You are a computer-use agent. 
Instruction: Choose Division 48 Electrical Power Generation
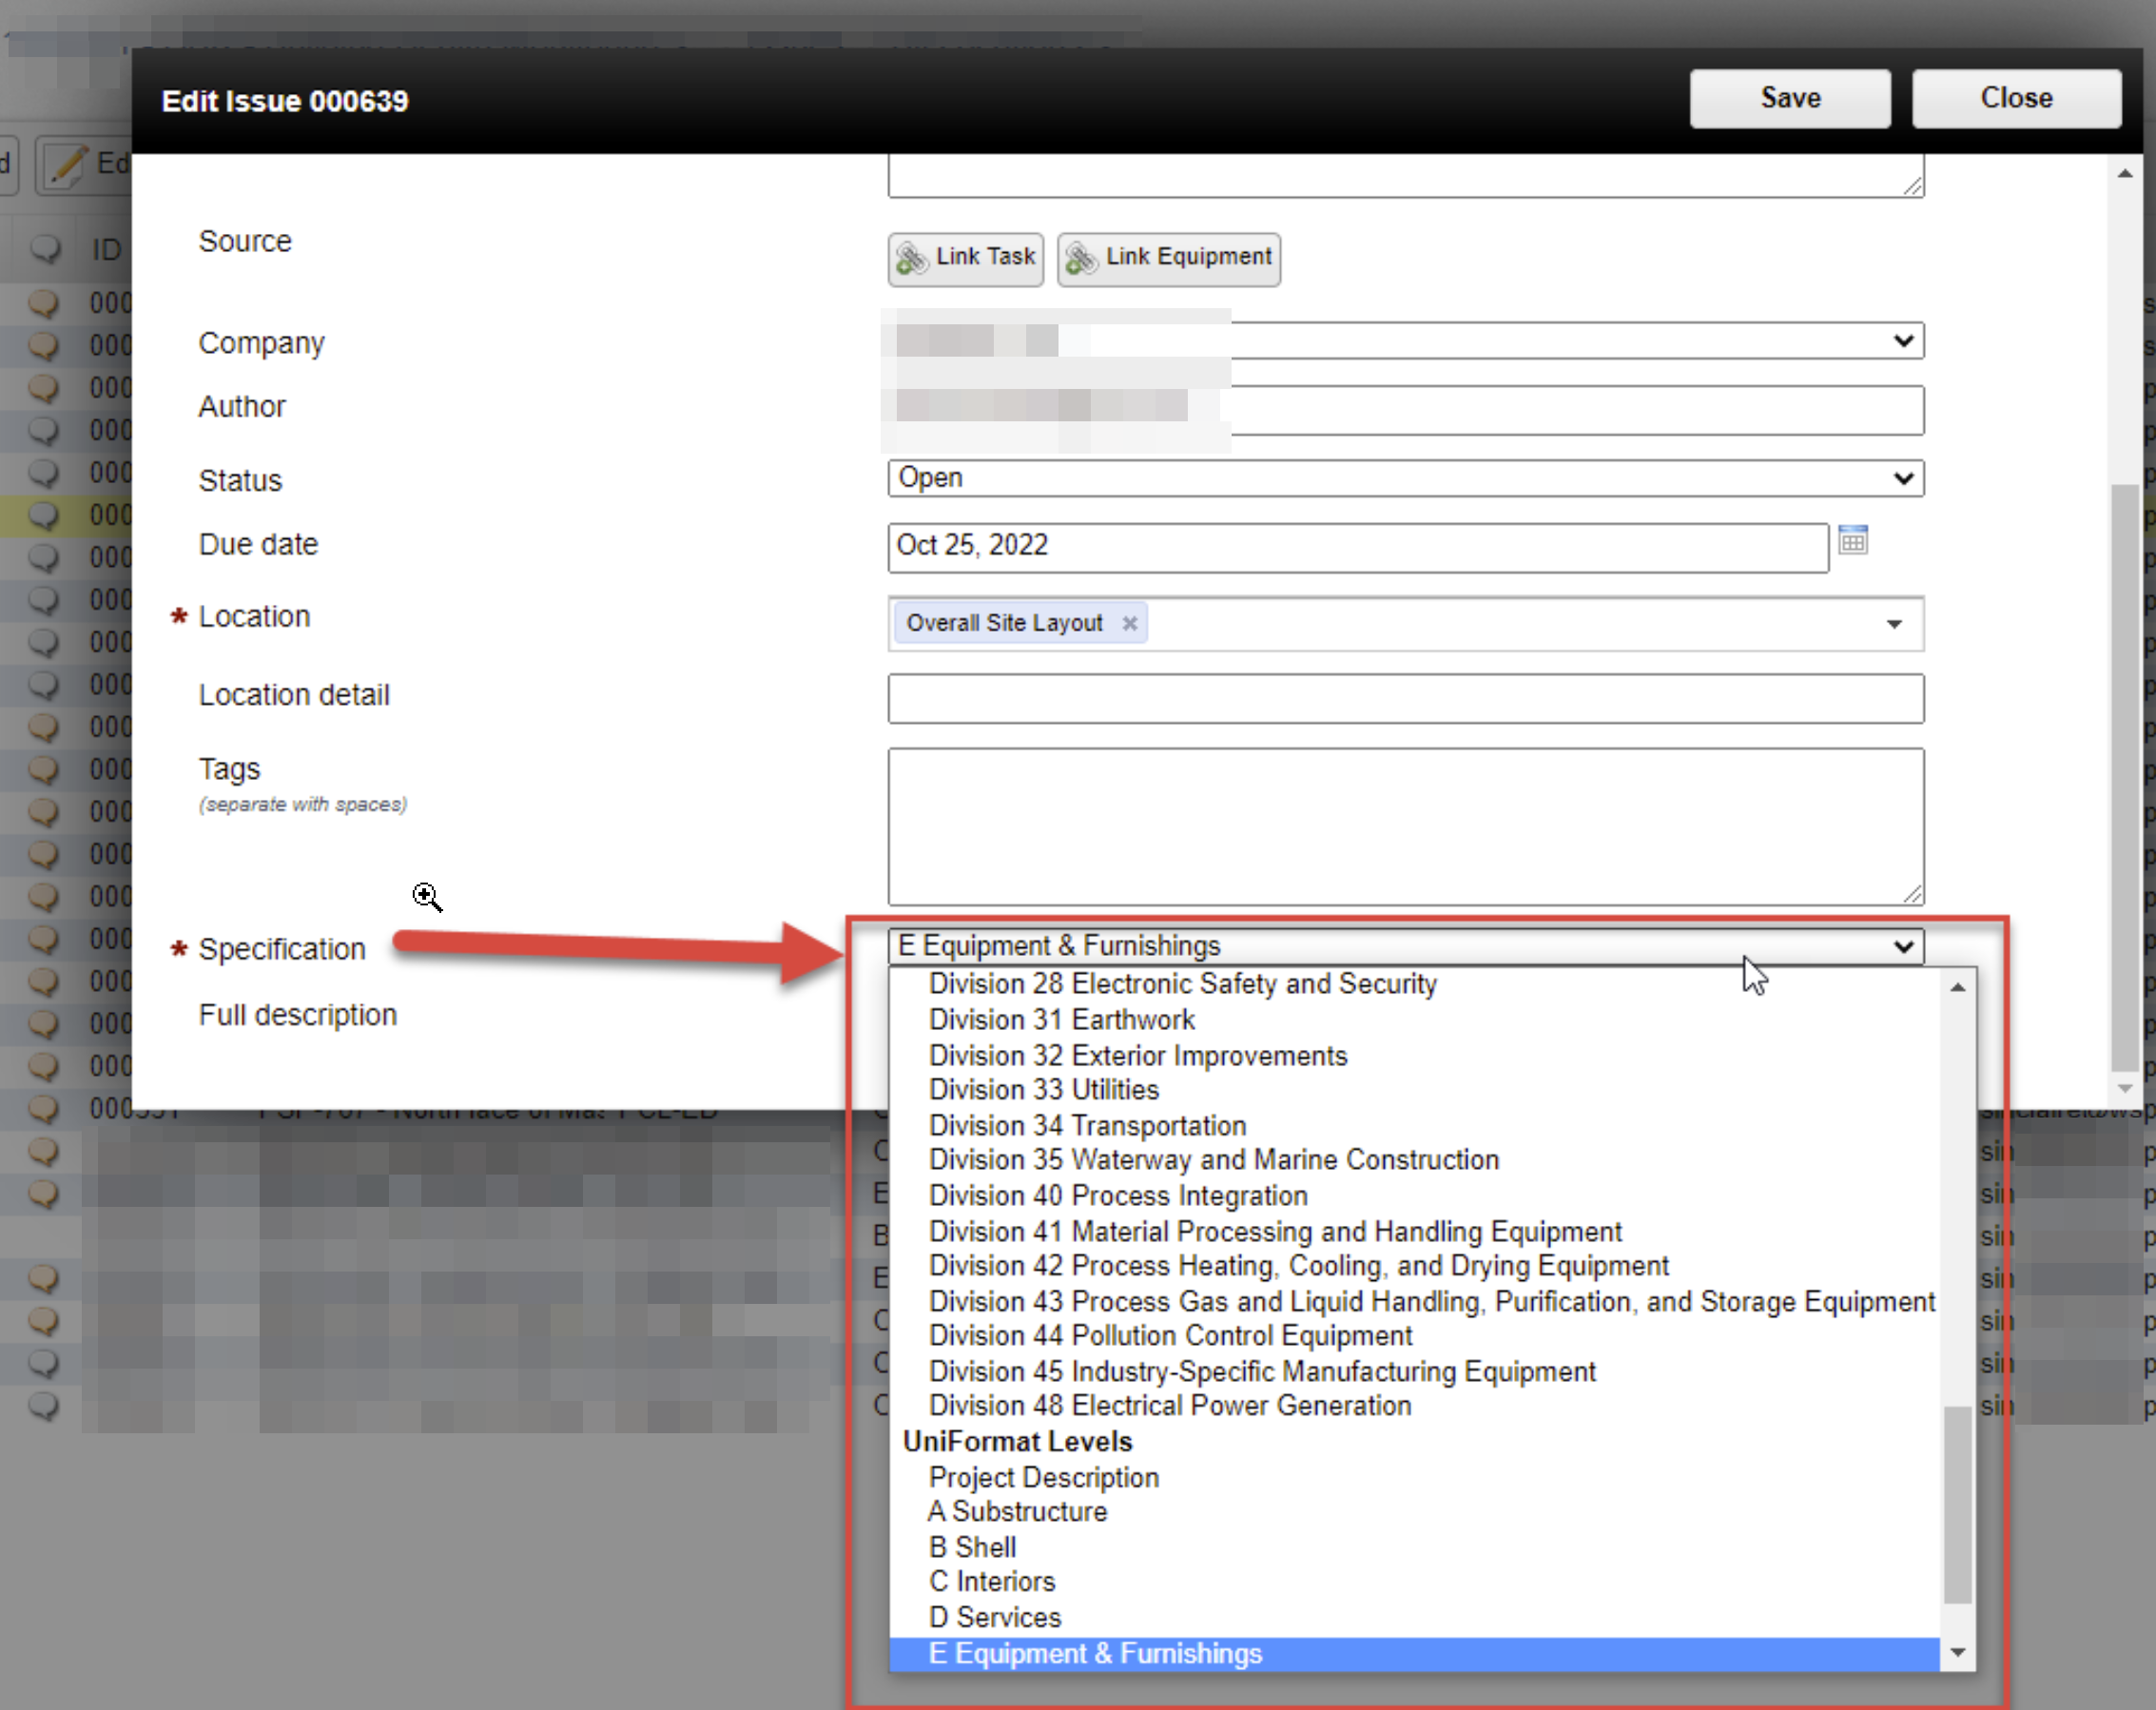1169,1406
